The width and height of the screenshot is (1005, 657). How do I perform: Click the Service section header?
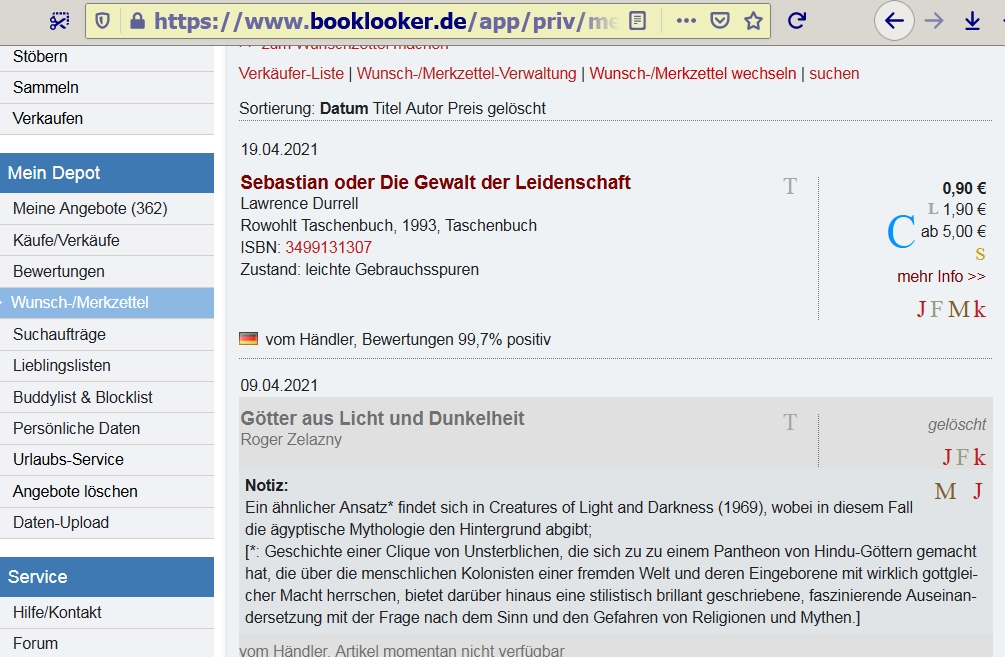coord(107,577)
